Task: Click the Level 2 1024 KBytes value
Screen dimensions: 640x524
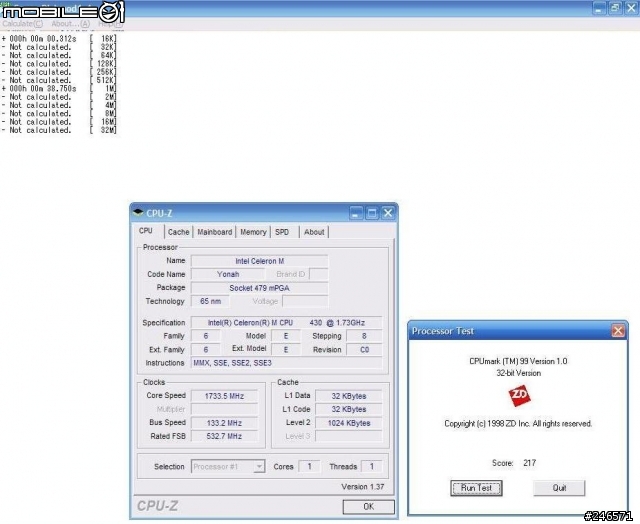Action: pyautogui.click(x=349, y=423)
